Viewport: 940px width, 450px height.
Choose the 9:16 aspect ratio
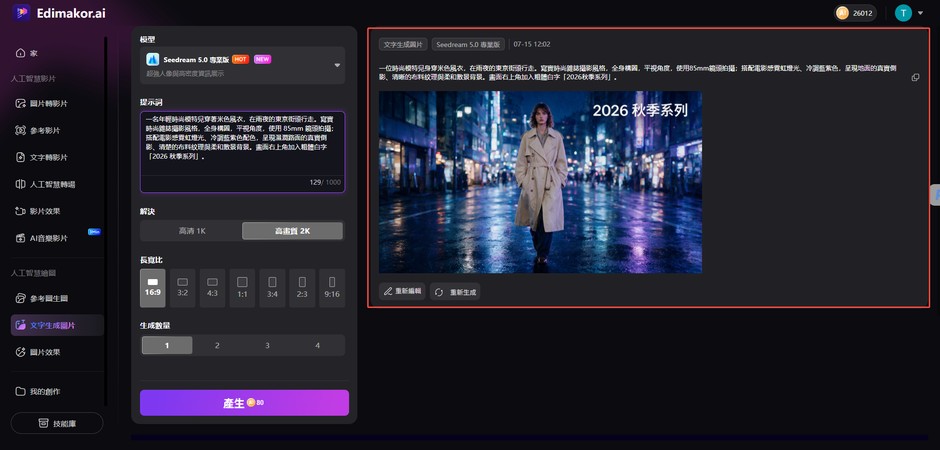coord(332,288)
